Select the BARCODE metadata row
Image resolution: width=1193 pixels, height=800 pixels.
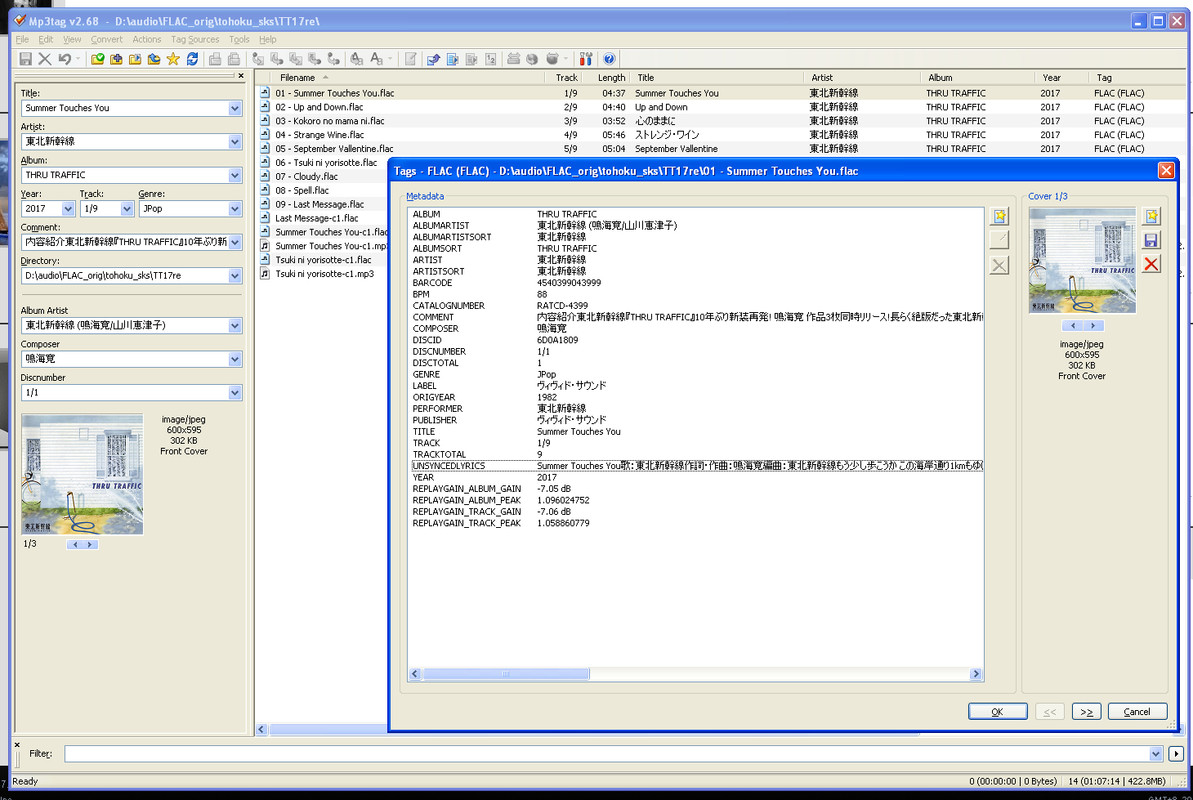point(696,282)
